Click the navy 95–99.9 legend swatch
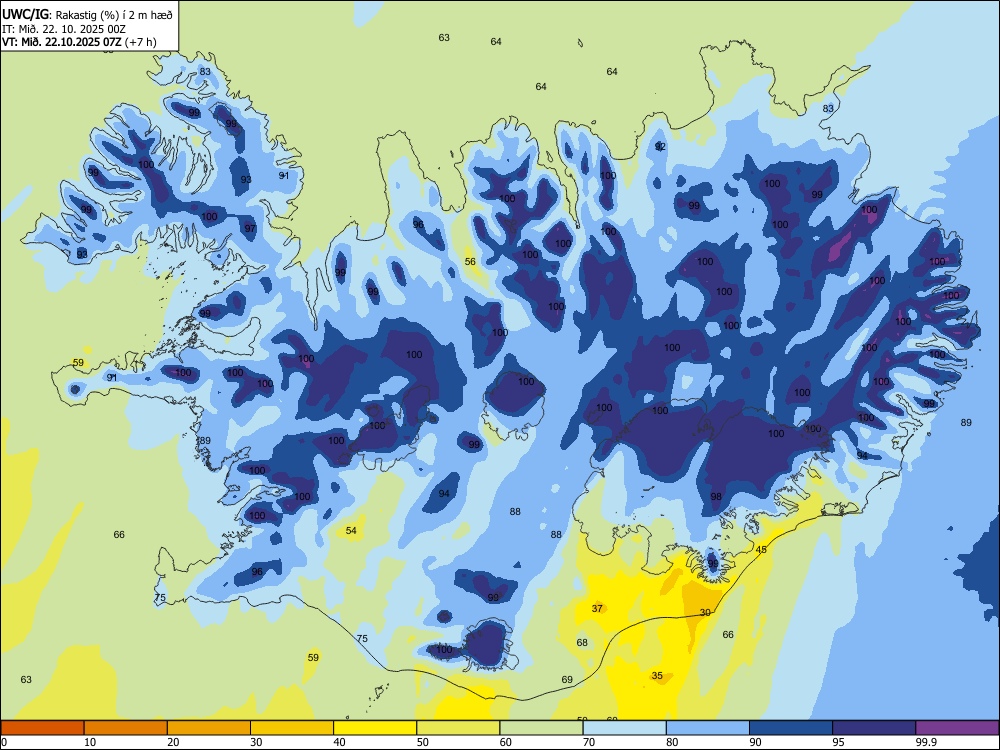The width and height of the screenshot is (1000, 750). pyautogui.click(x=874, y=728)
